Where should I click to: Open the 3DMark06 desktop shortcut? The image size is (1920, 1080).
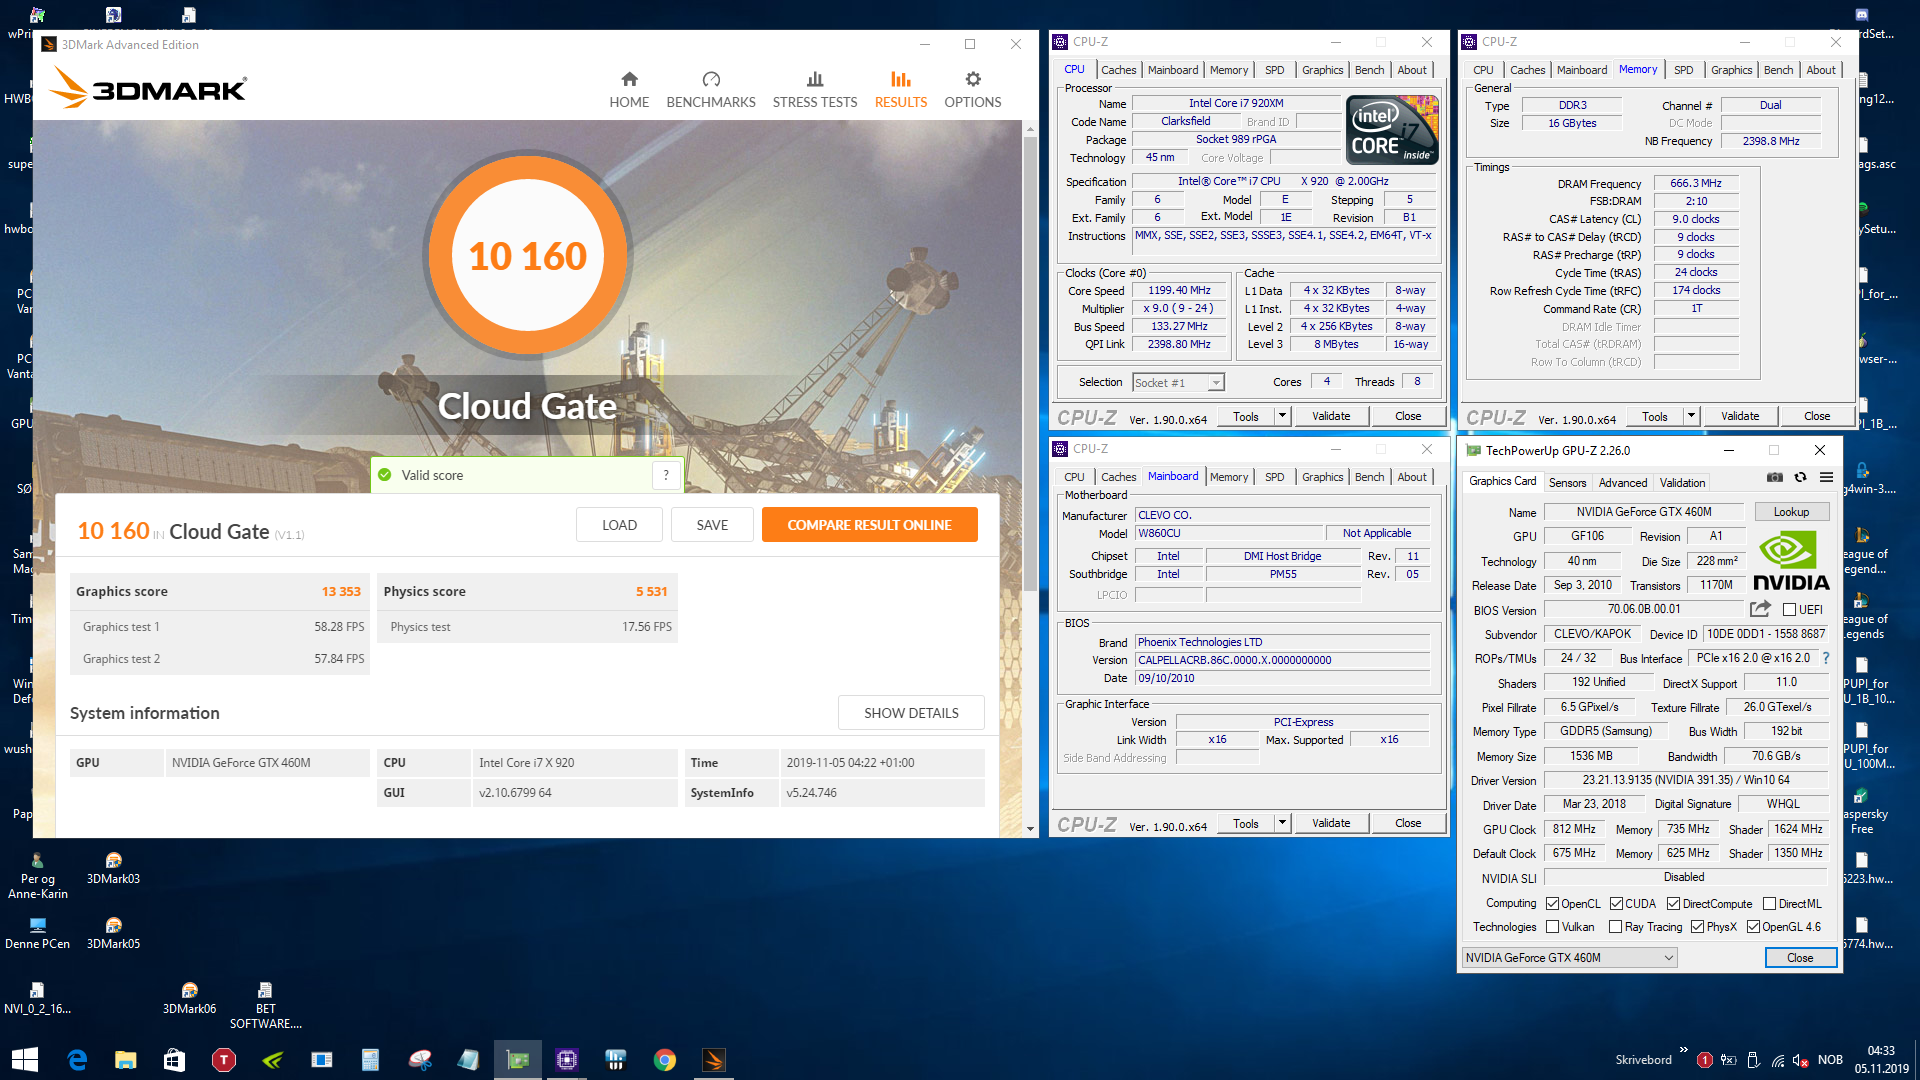[189, 998]
